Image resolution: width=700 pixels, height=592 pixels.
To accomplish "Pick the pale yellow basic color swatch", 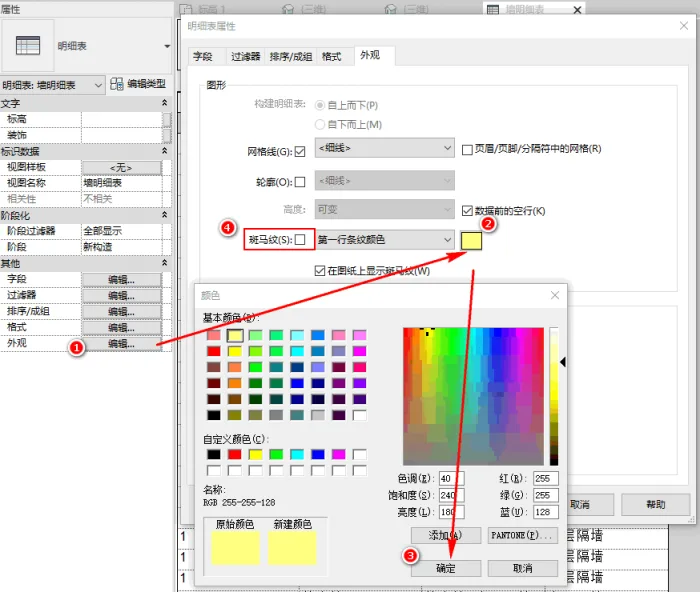I will tap(235, 335).
